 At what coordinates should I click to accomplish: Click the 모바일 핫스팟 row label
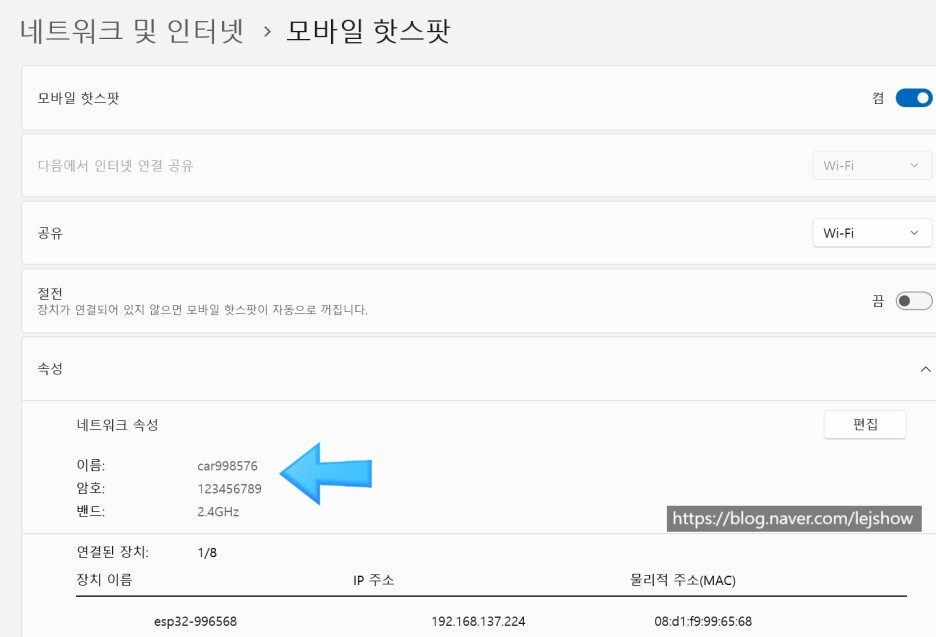[x=78, y=98]
